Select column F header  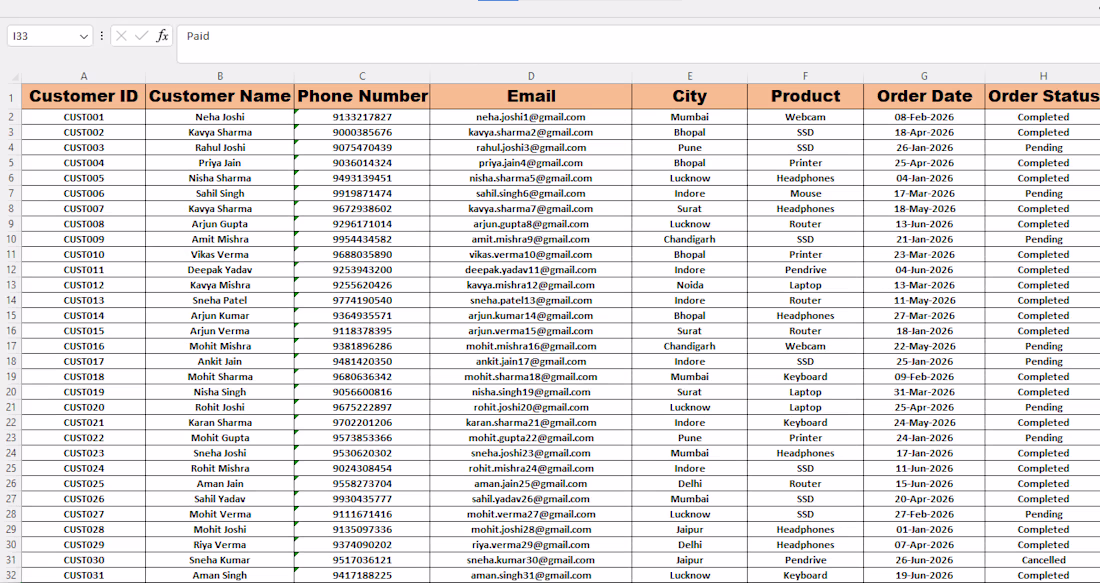click(805, 76)
